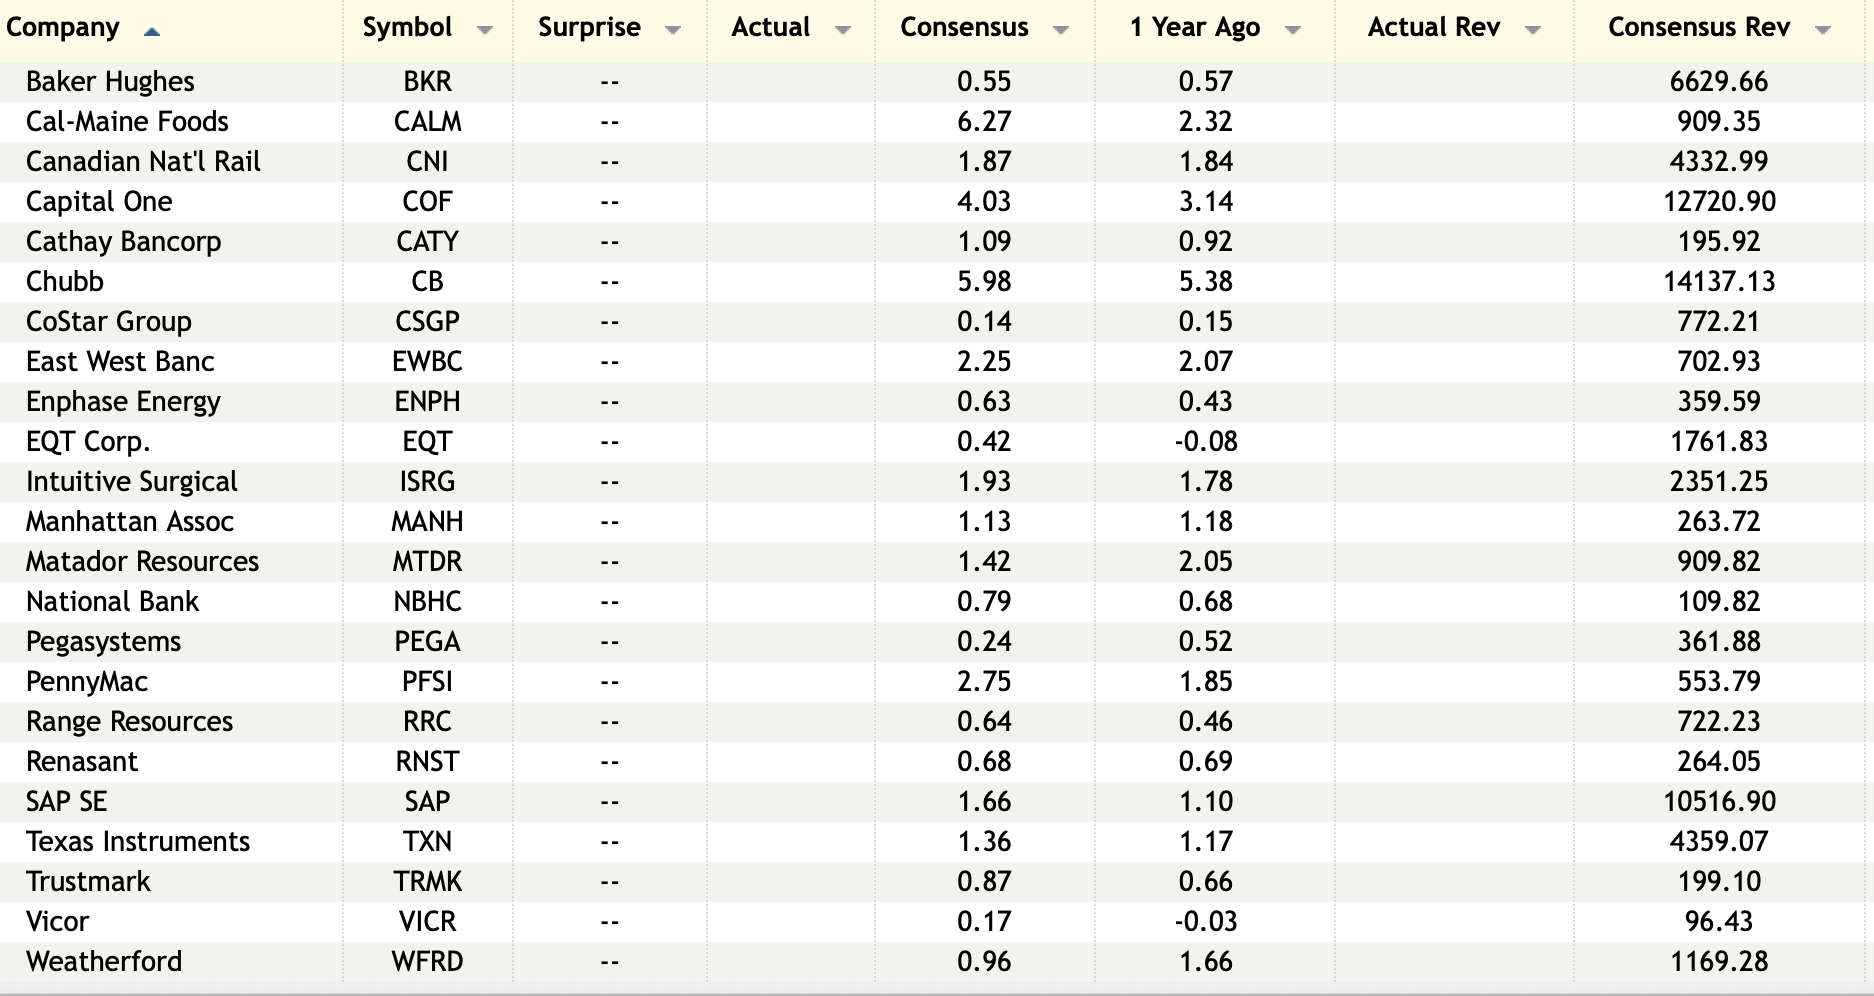The height and width of the screenshot is (996, 1874).
Task: Open the Capital One company entry
Action: pyautogui.click(x=99, y=202)
